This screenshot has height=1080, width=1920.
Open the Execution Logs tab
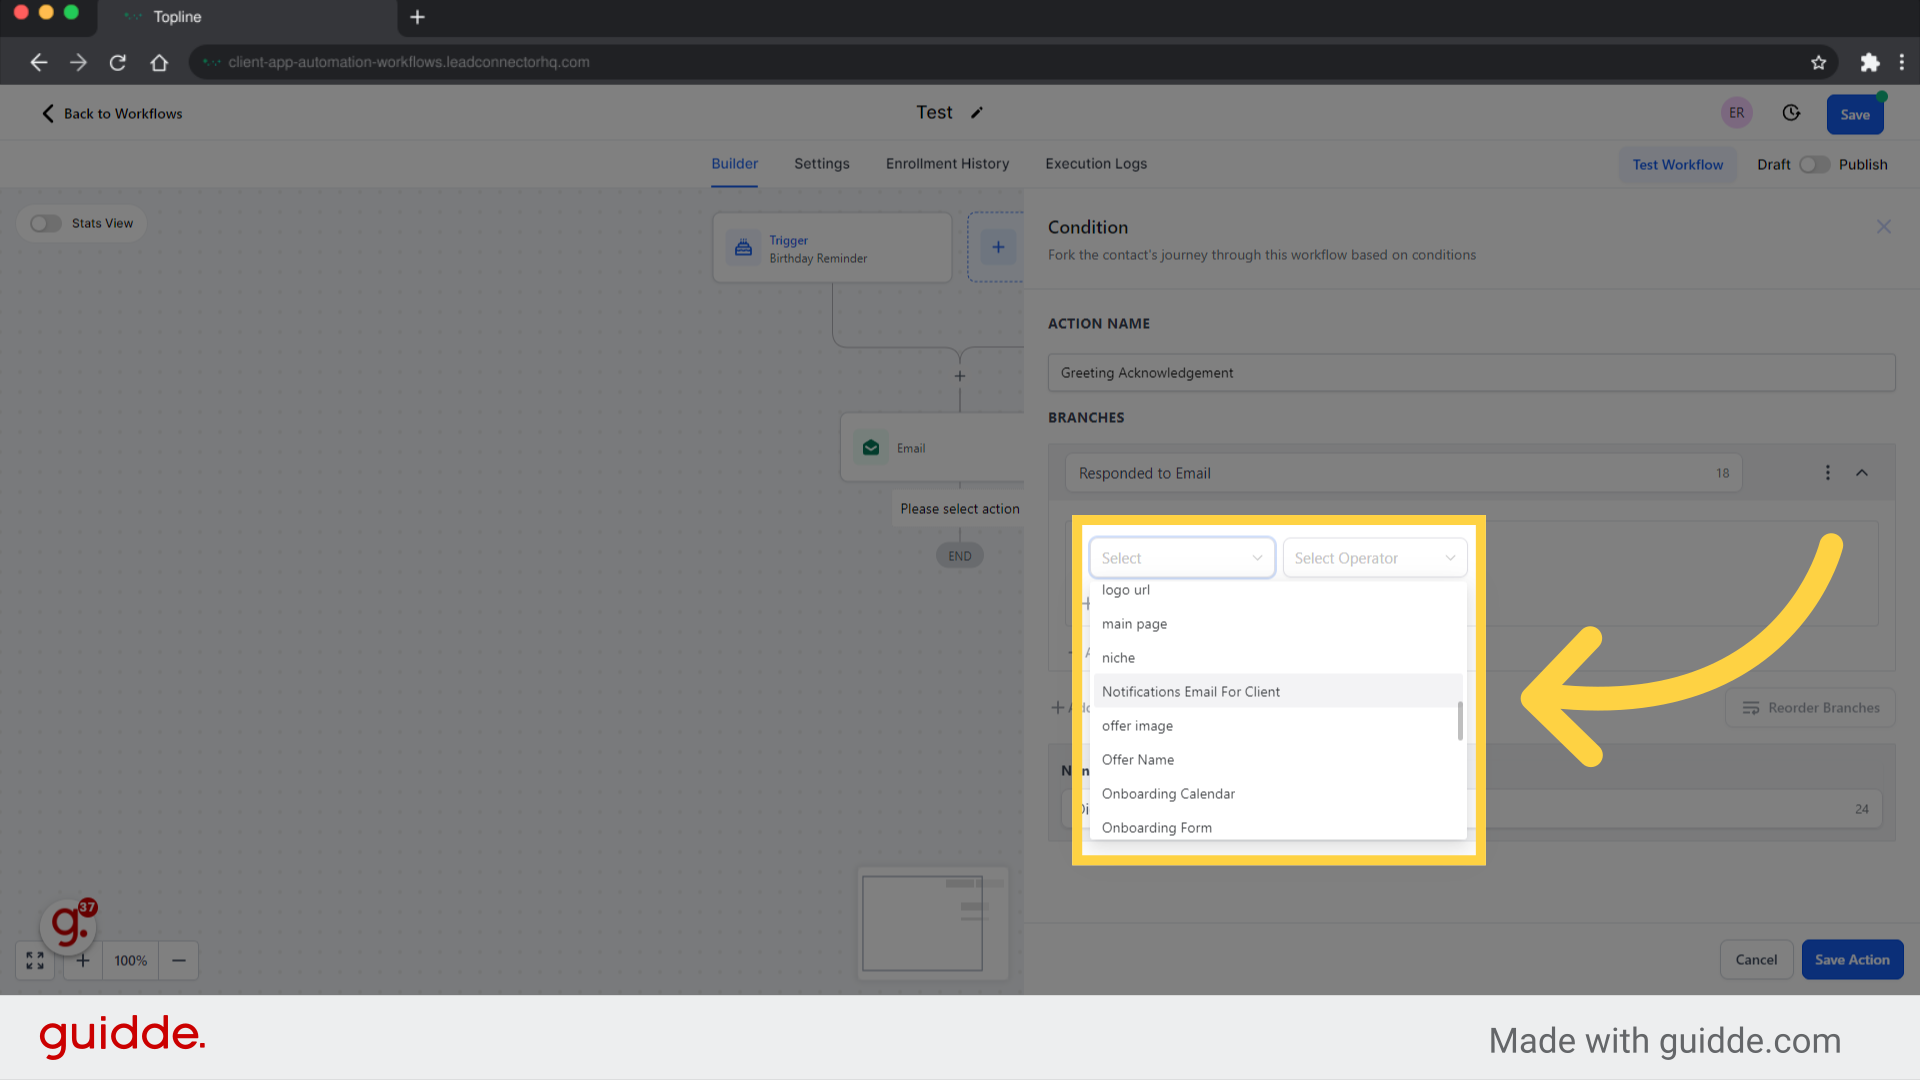1096,164
